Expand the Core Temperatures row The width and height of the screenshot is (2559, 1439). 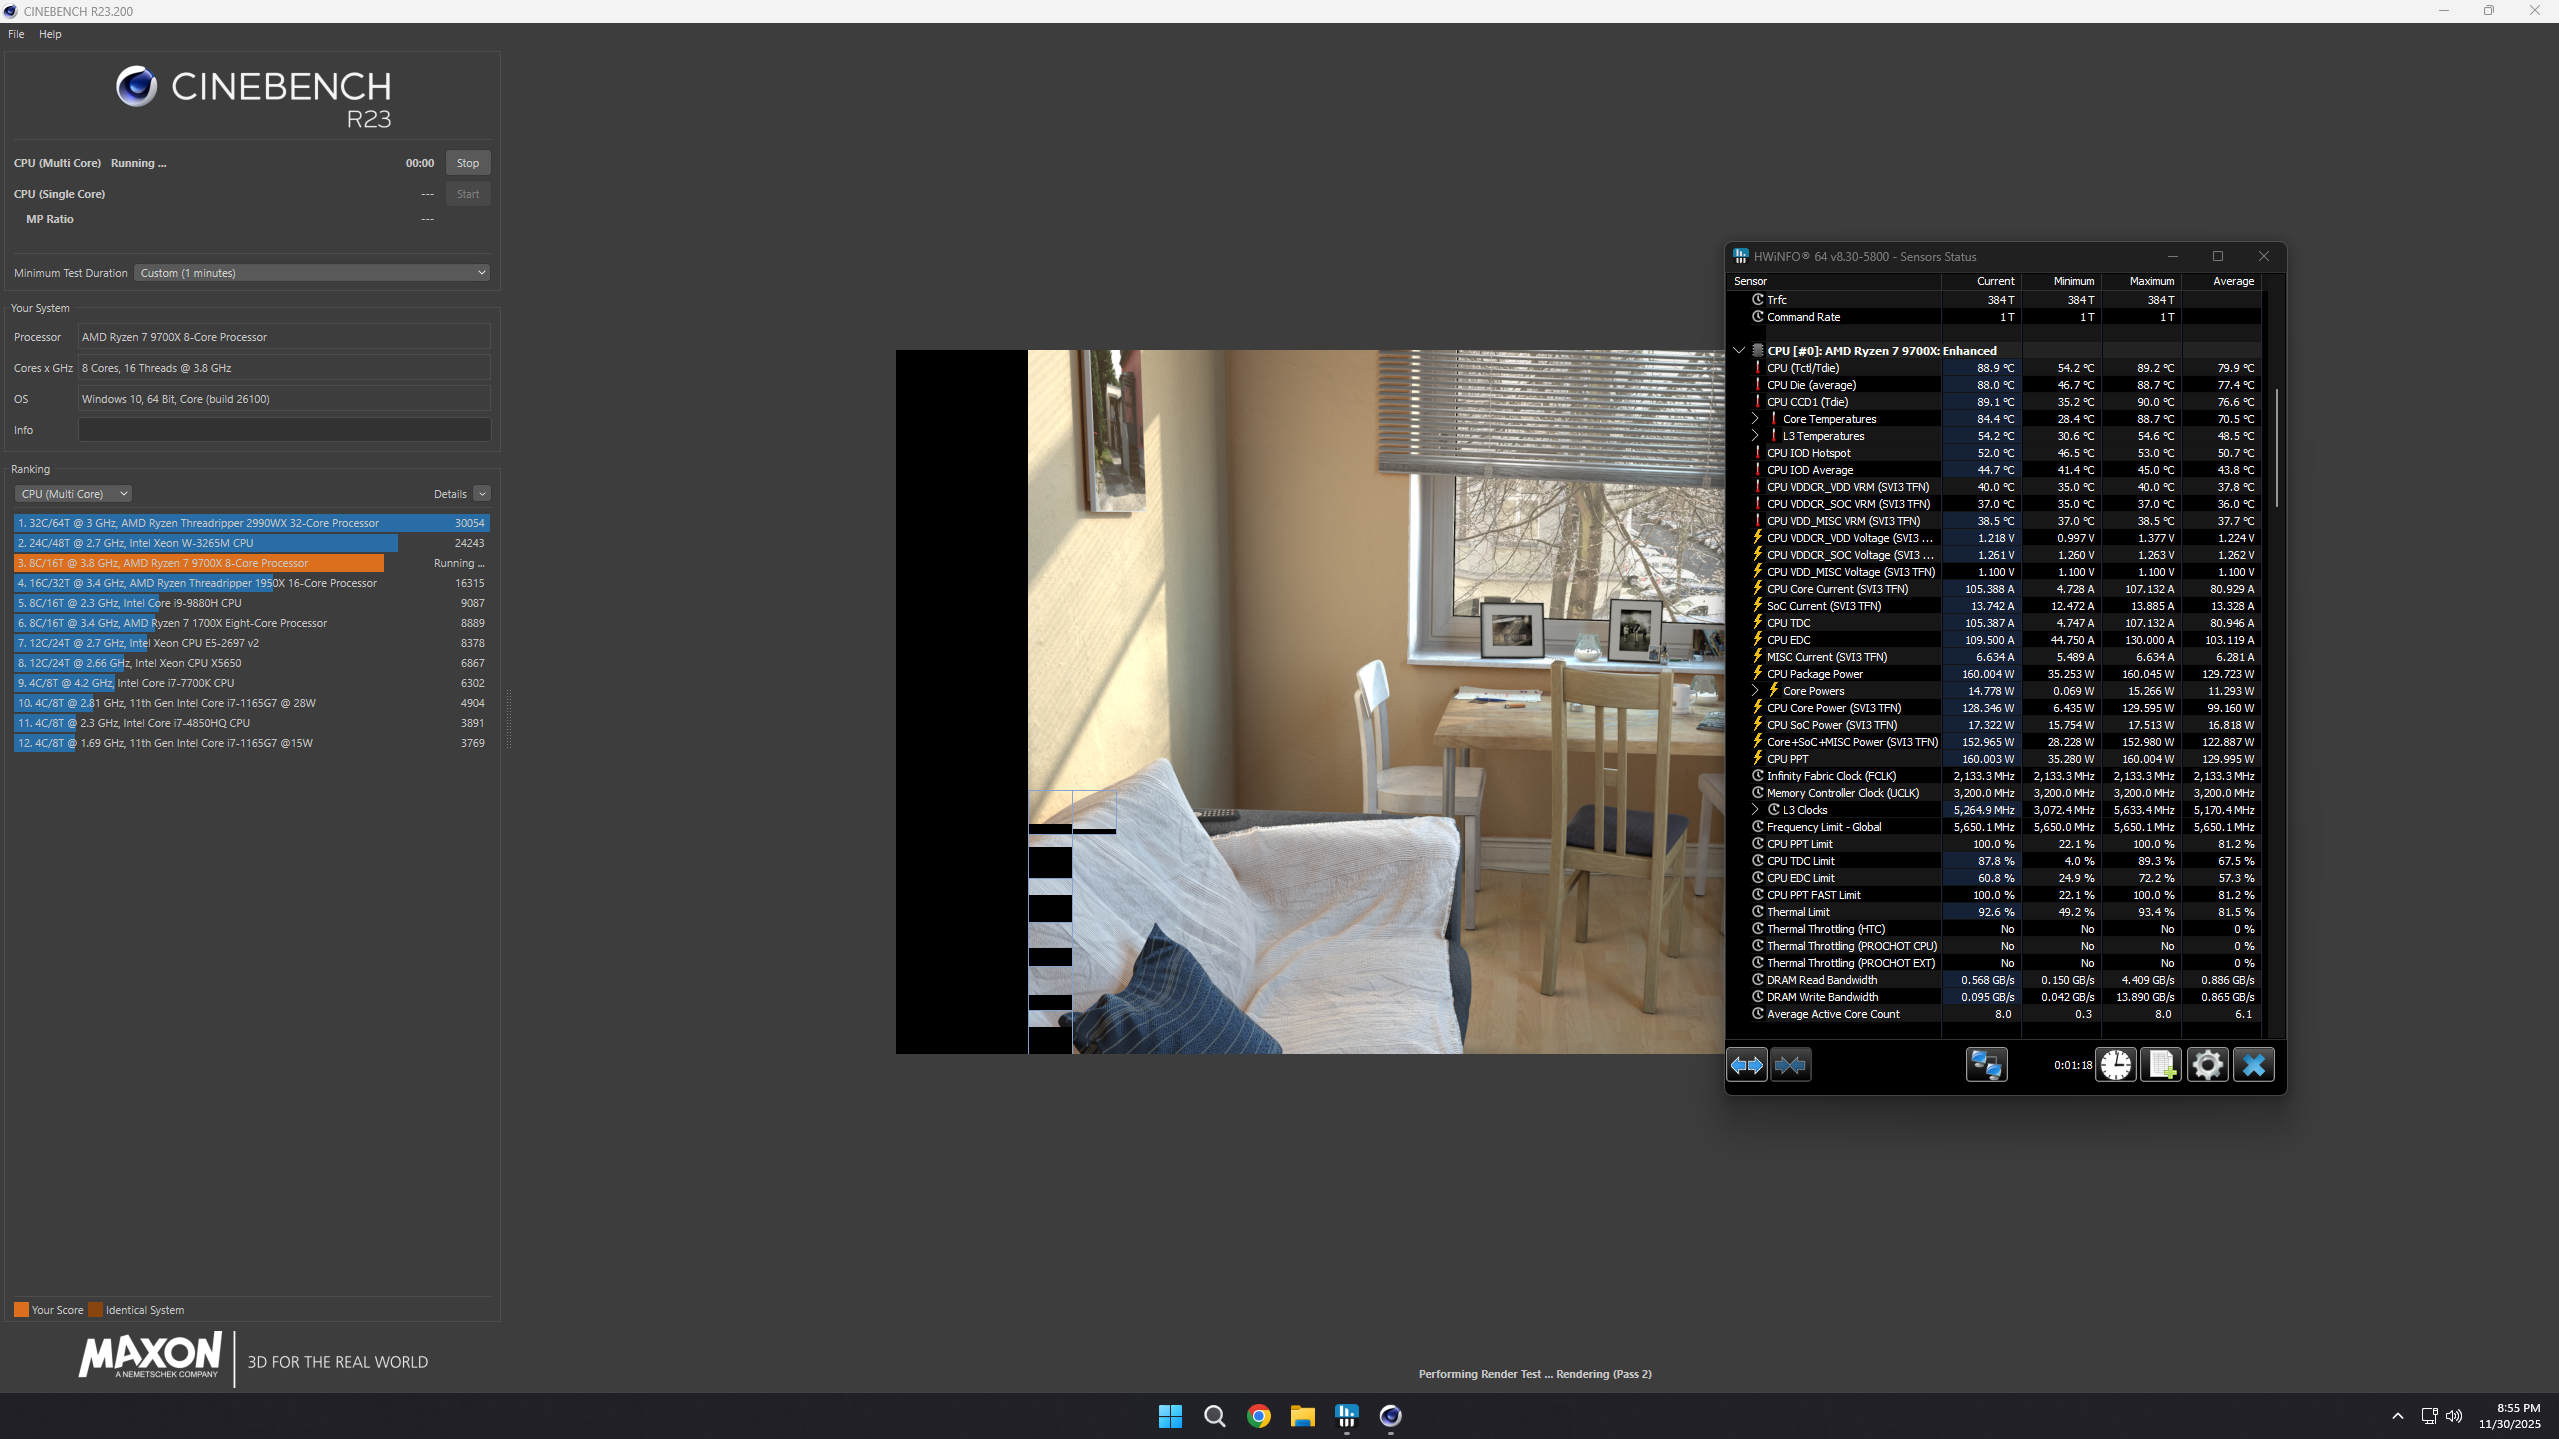pos(1755,419)
